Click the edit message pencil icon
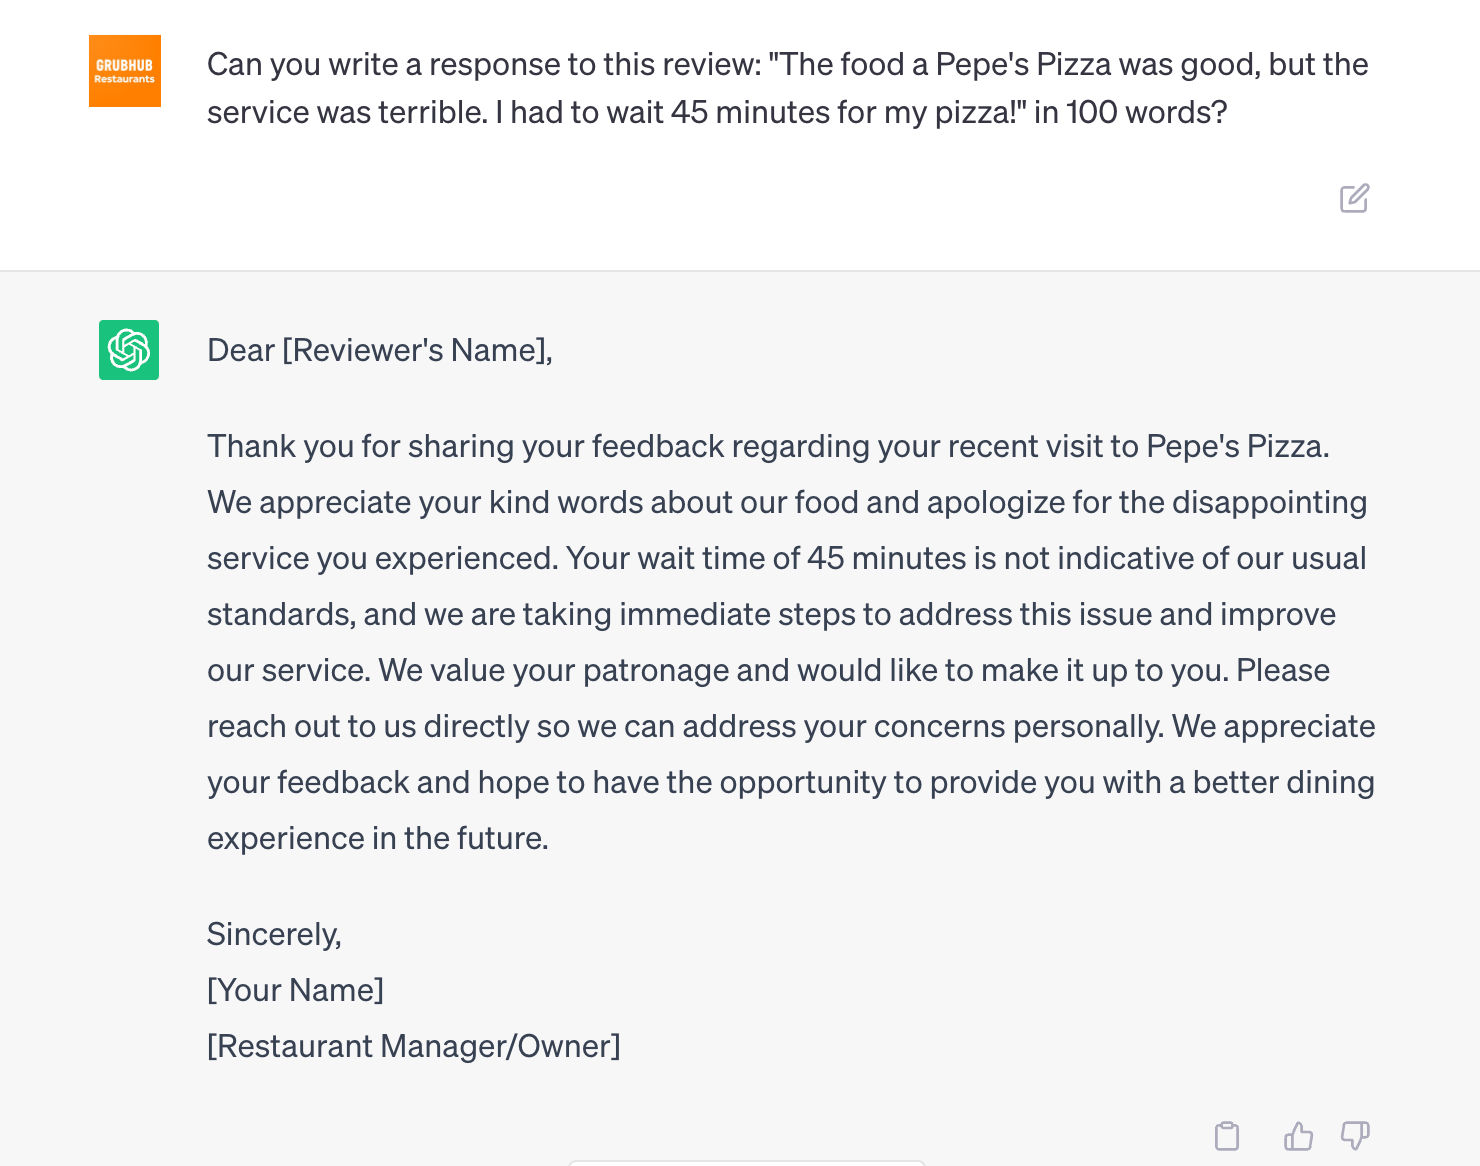The image size is (1480, 1166). (x=1354, y=198)
